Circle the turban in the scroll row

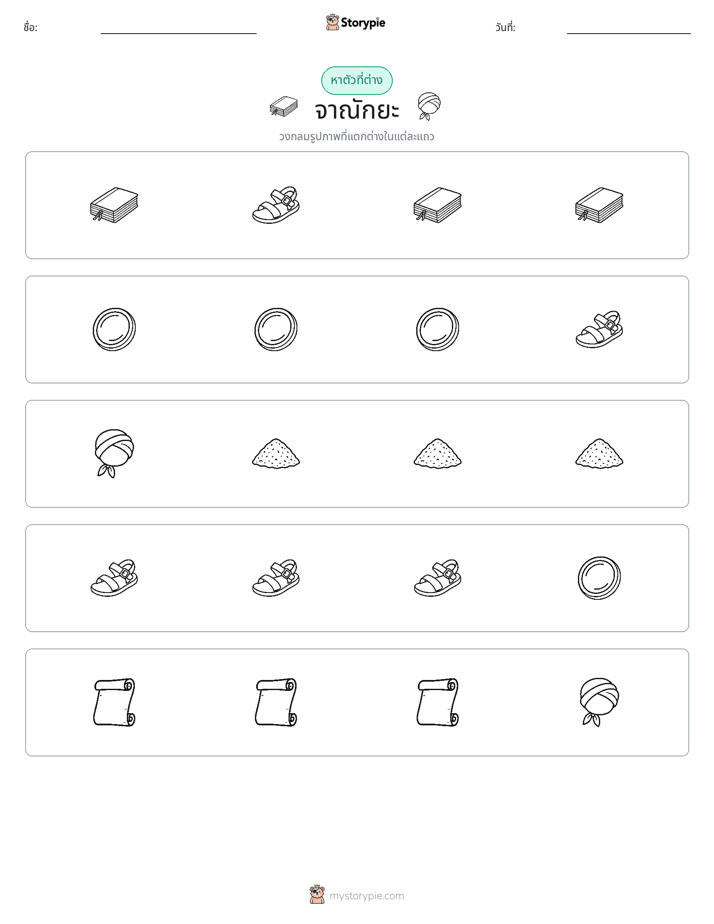coord(599,702)
